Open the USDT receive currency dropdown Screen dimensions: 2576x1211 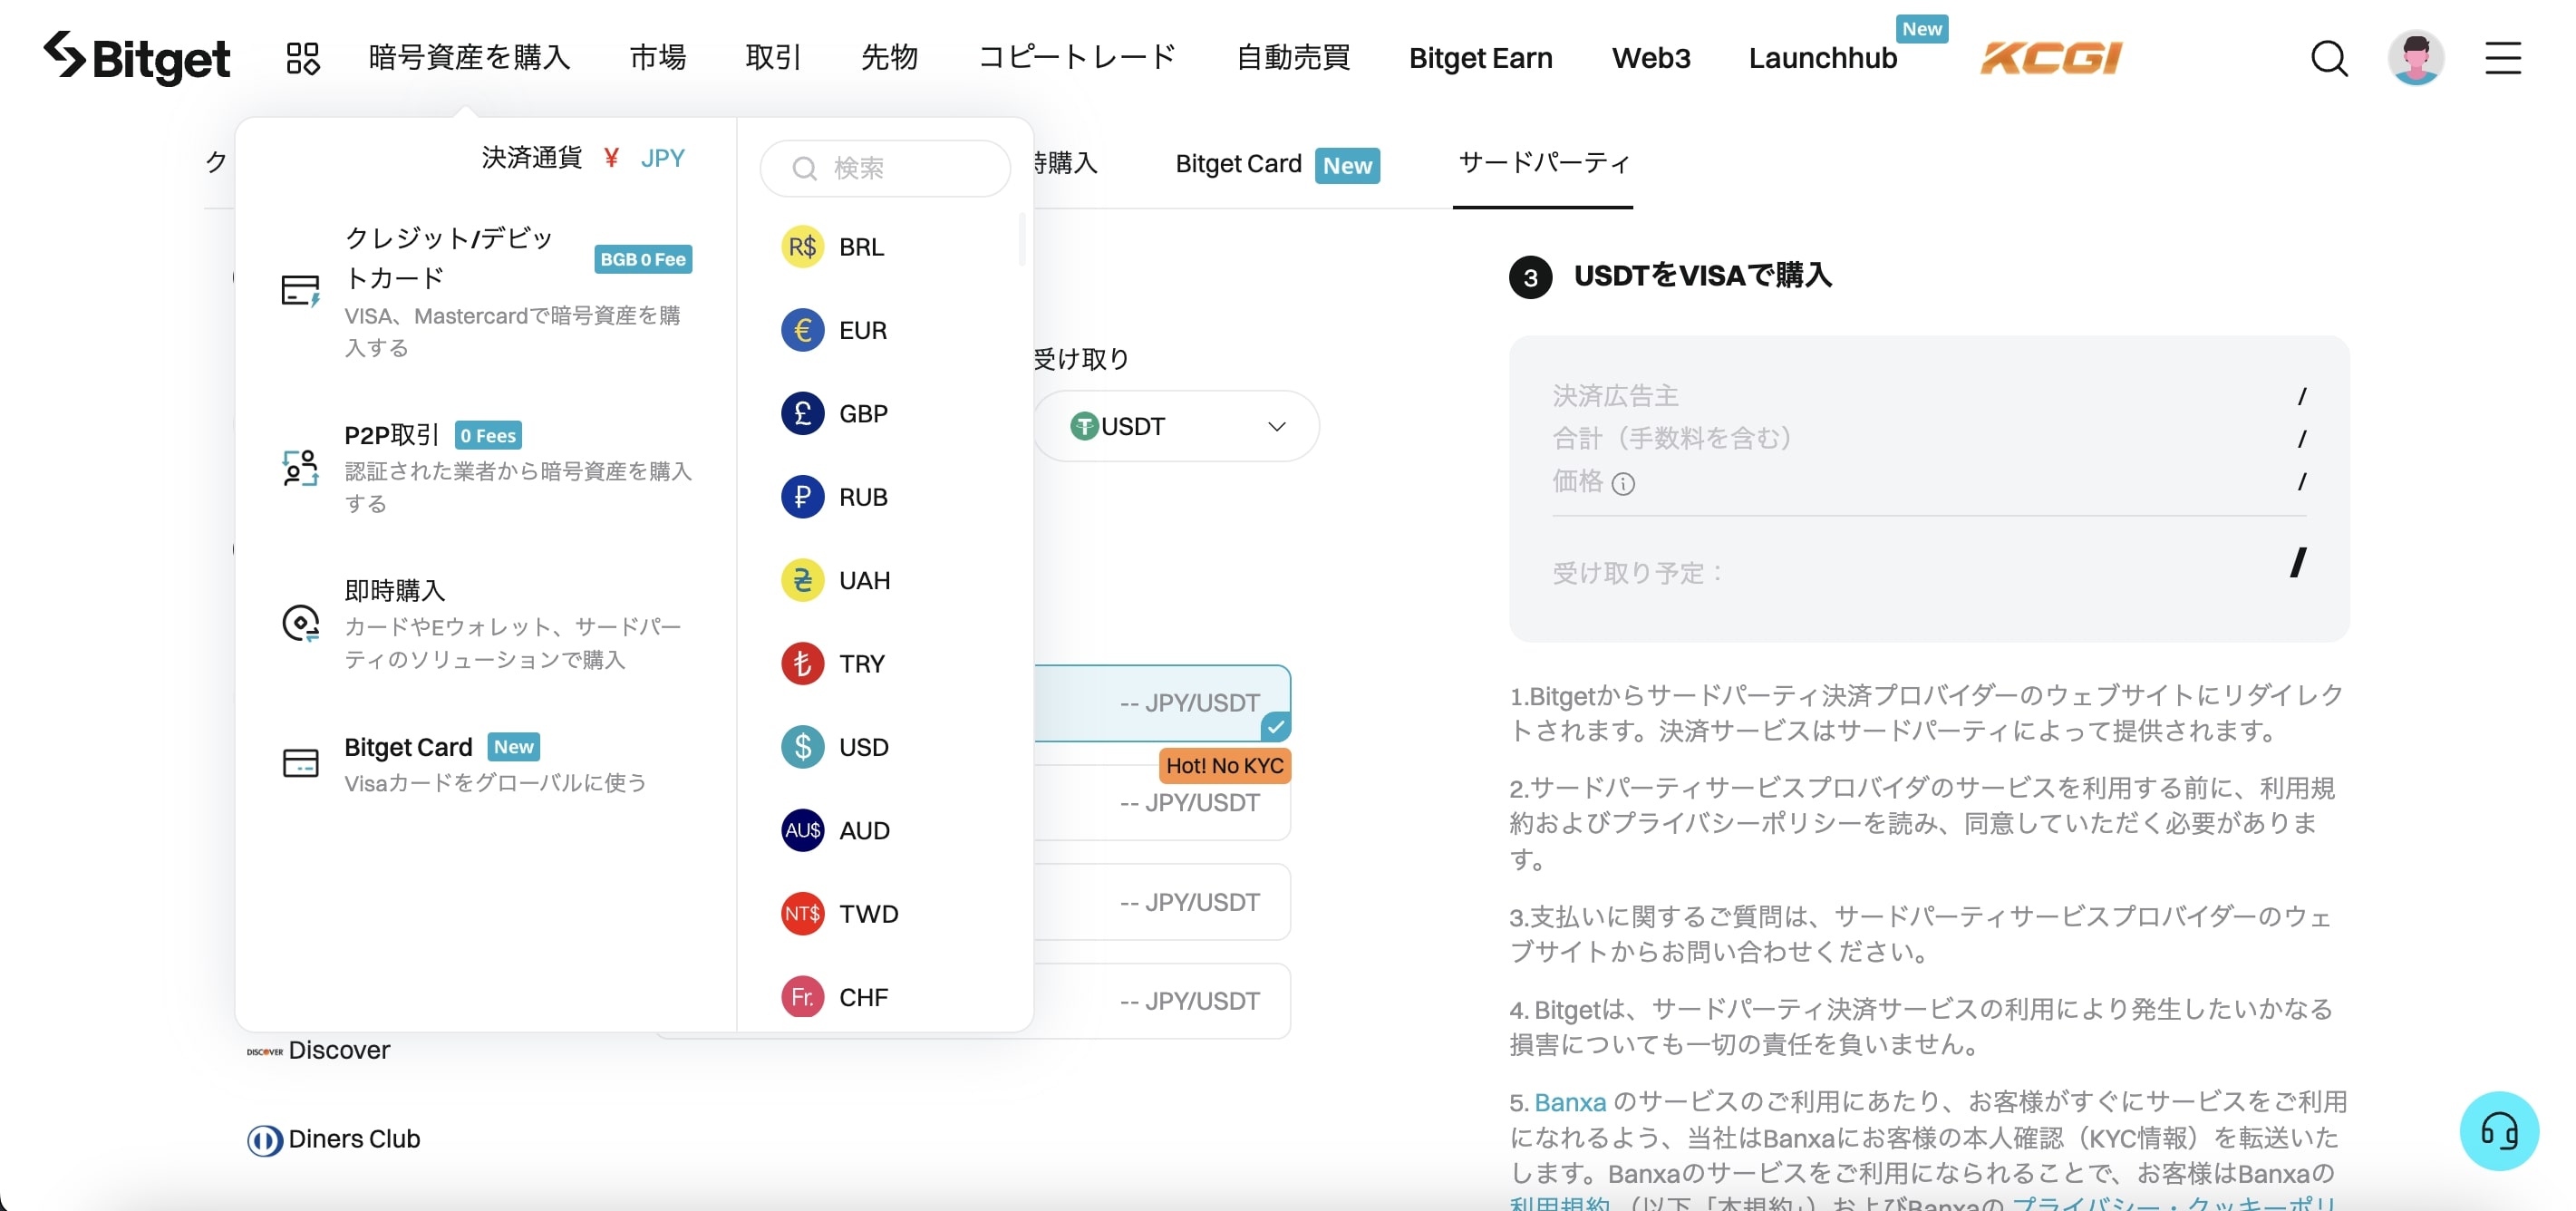click(x=1176, y=427)
